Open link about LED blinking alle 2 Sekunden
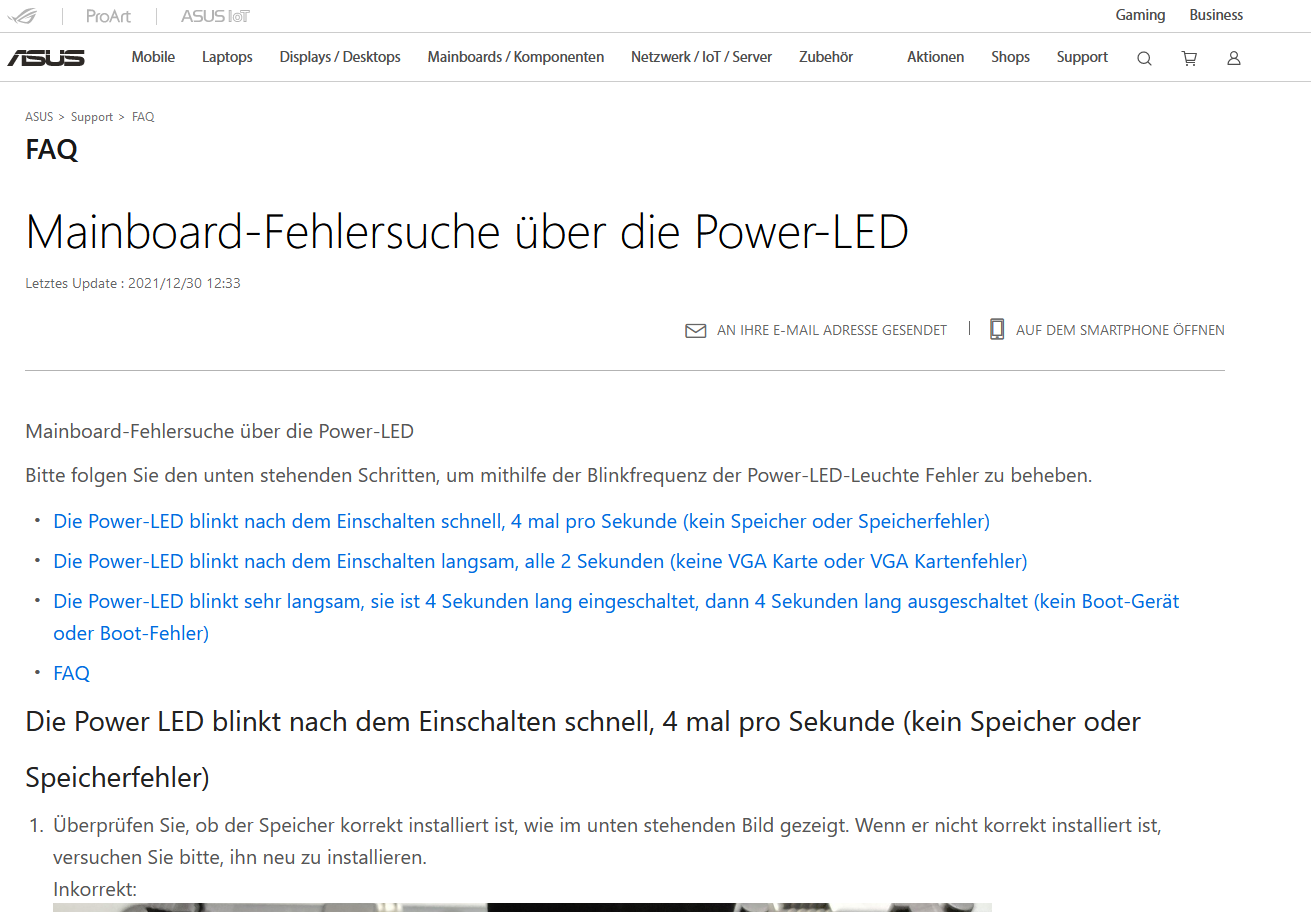The width and height of the screenshot is (1311, 912). 540,561
